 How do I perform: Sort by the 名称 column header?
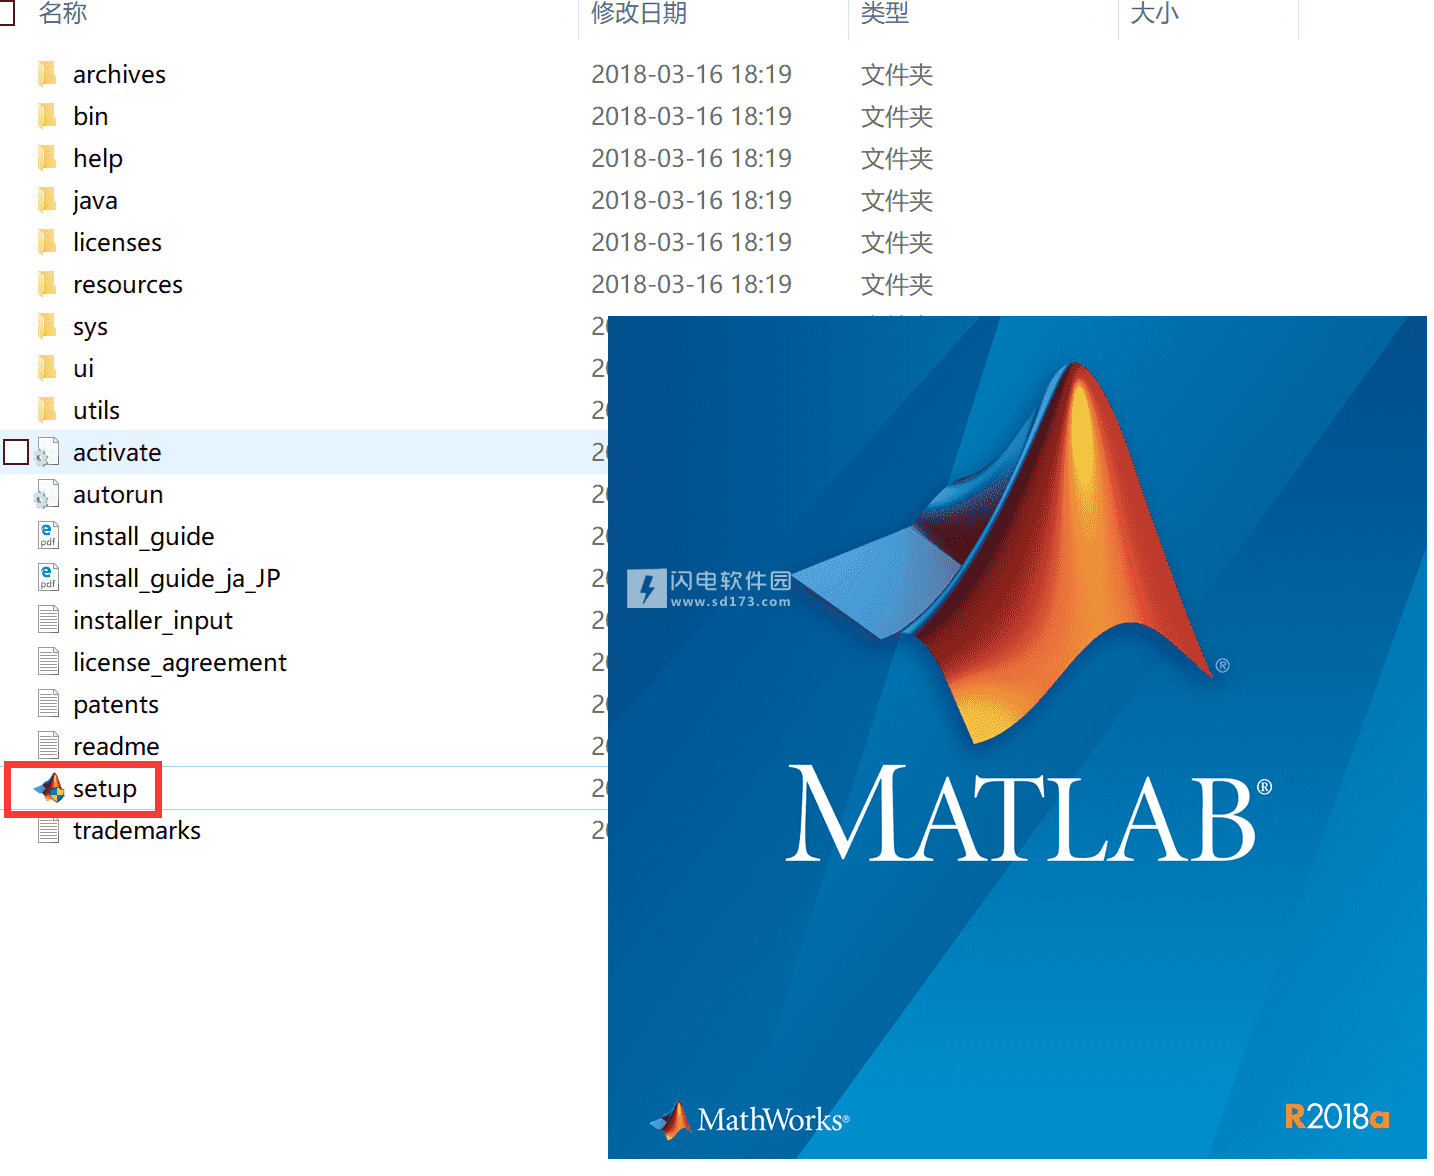click(x=63, y=13)
